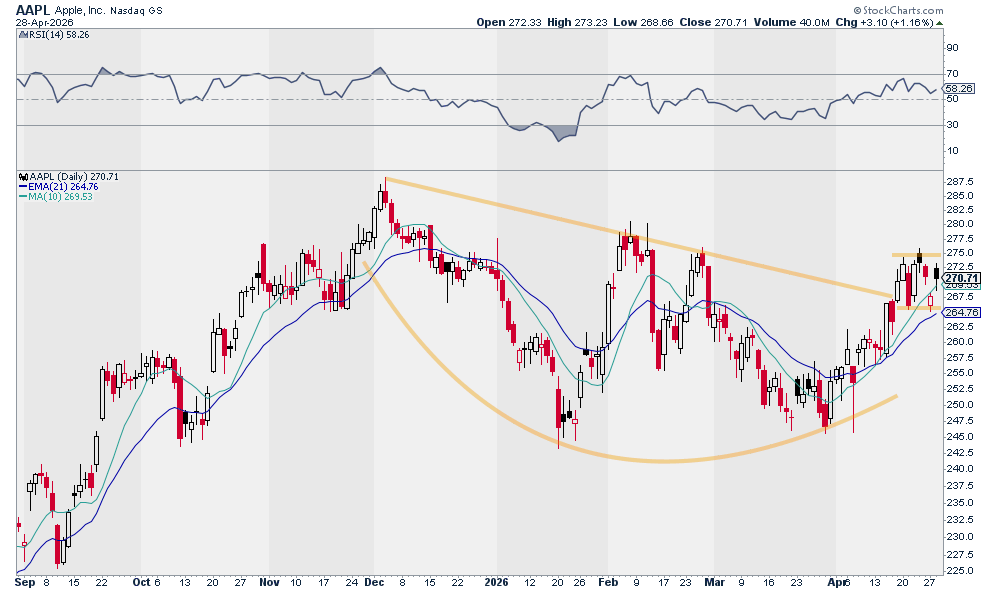Click the 'Feb' month label on time axis
The height and width of the screenshot is (591, 990).
[x=608, y=583]
